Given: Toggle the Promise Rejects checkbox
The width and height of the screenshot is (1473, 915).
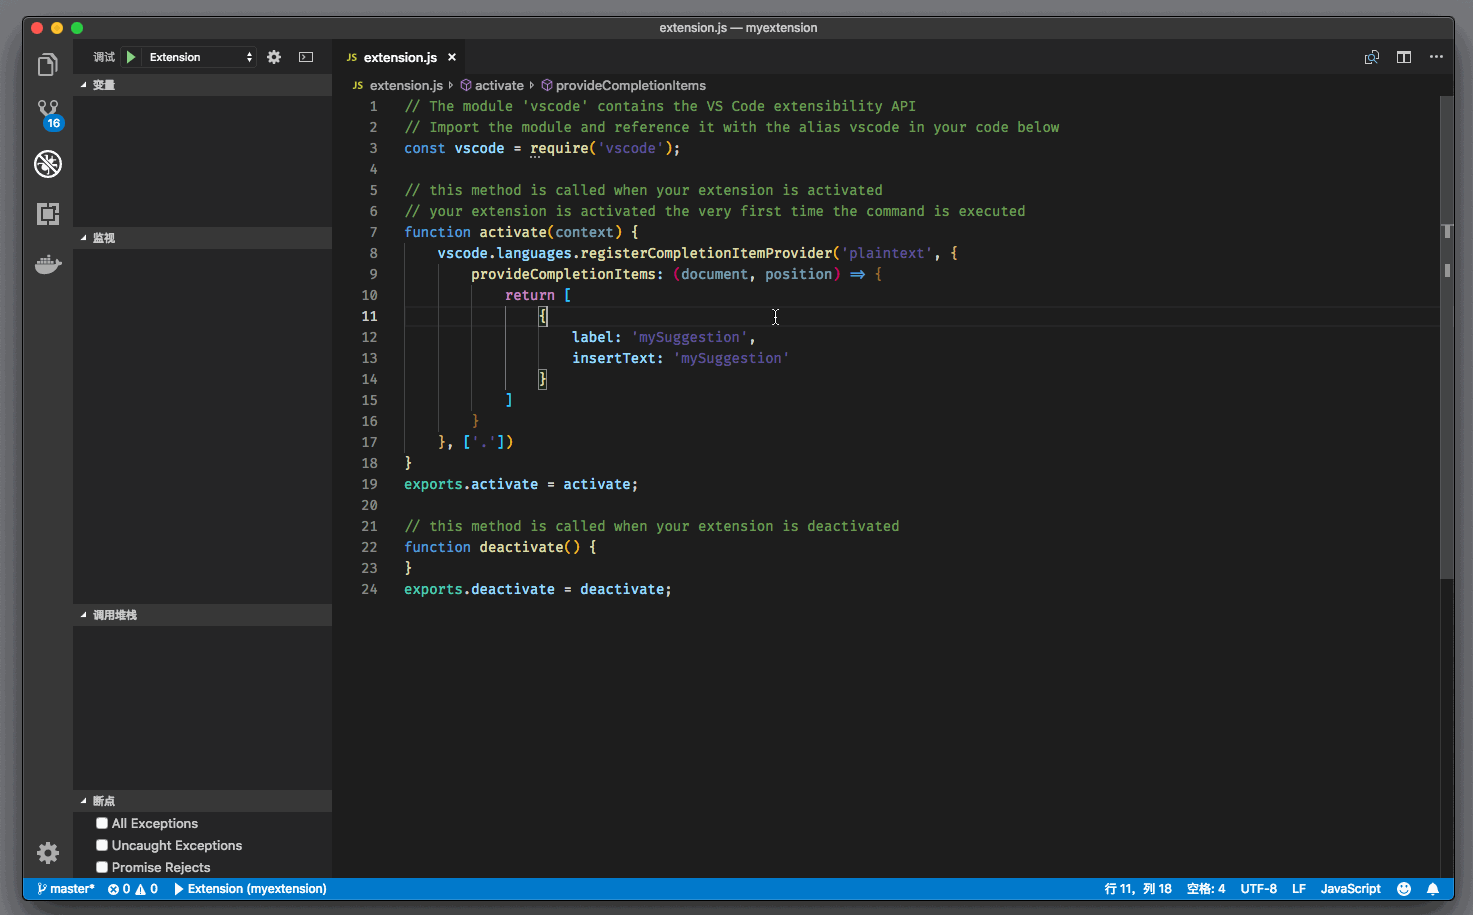Looking at the screenshot, I should 102,867.
